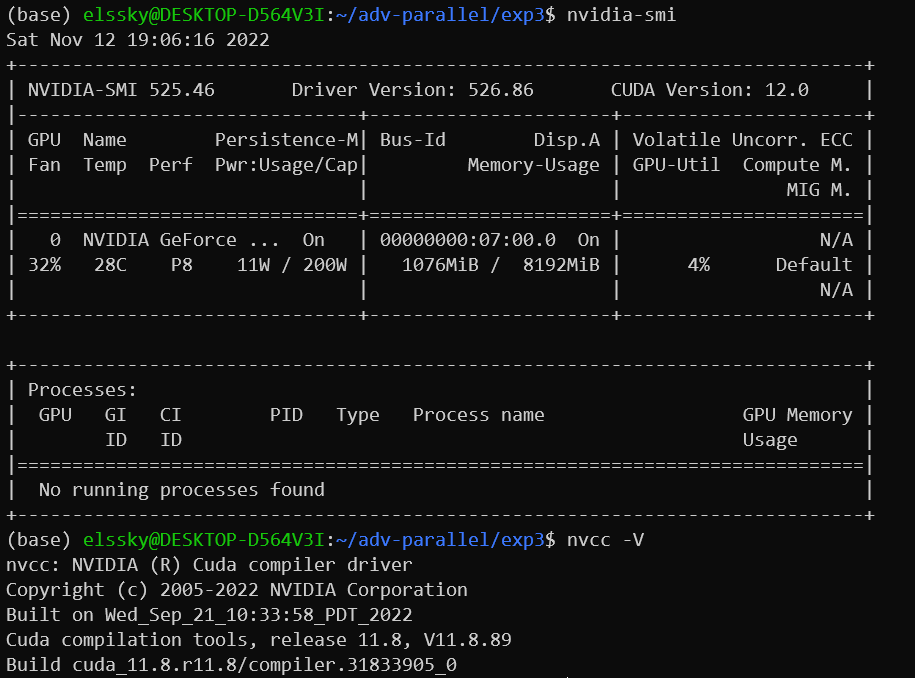Click the No running processes found message

(x=181, y=490)
